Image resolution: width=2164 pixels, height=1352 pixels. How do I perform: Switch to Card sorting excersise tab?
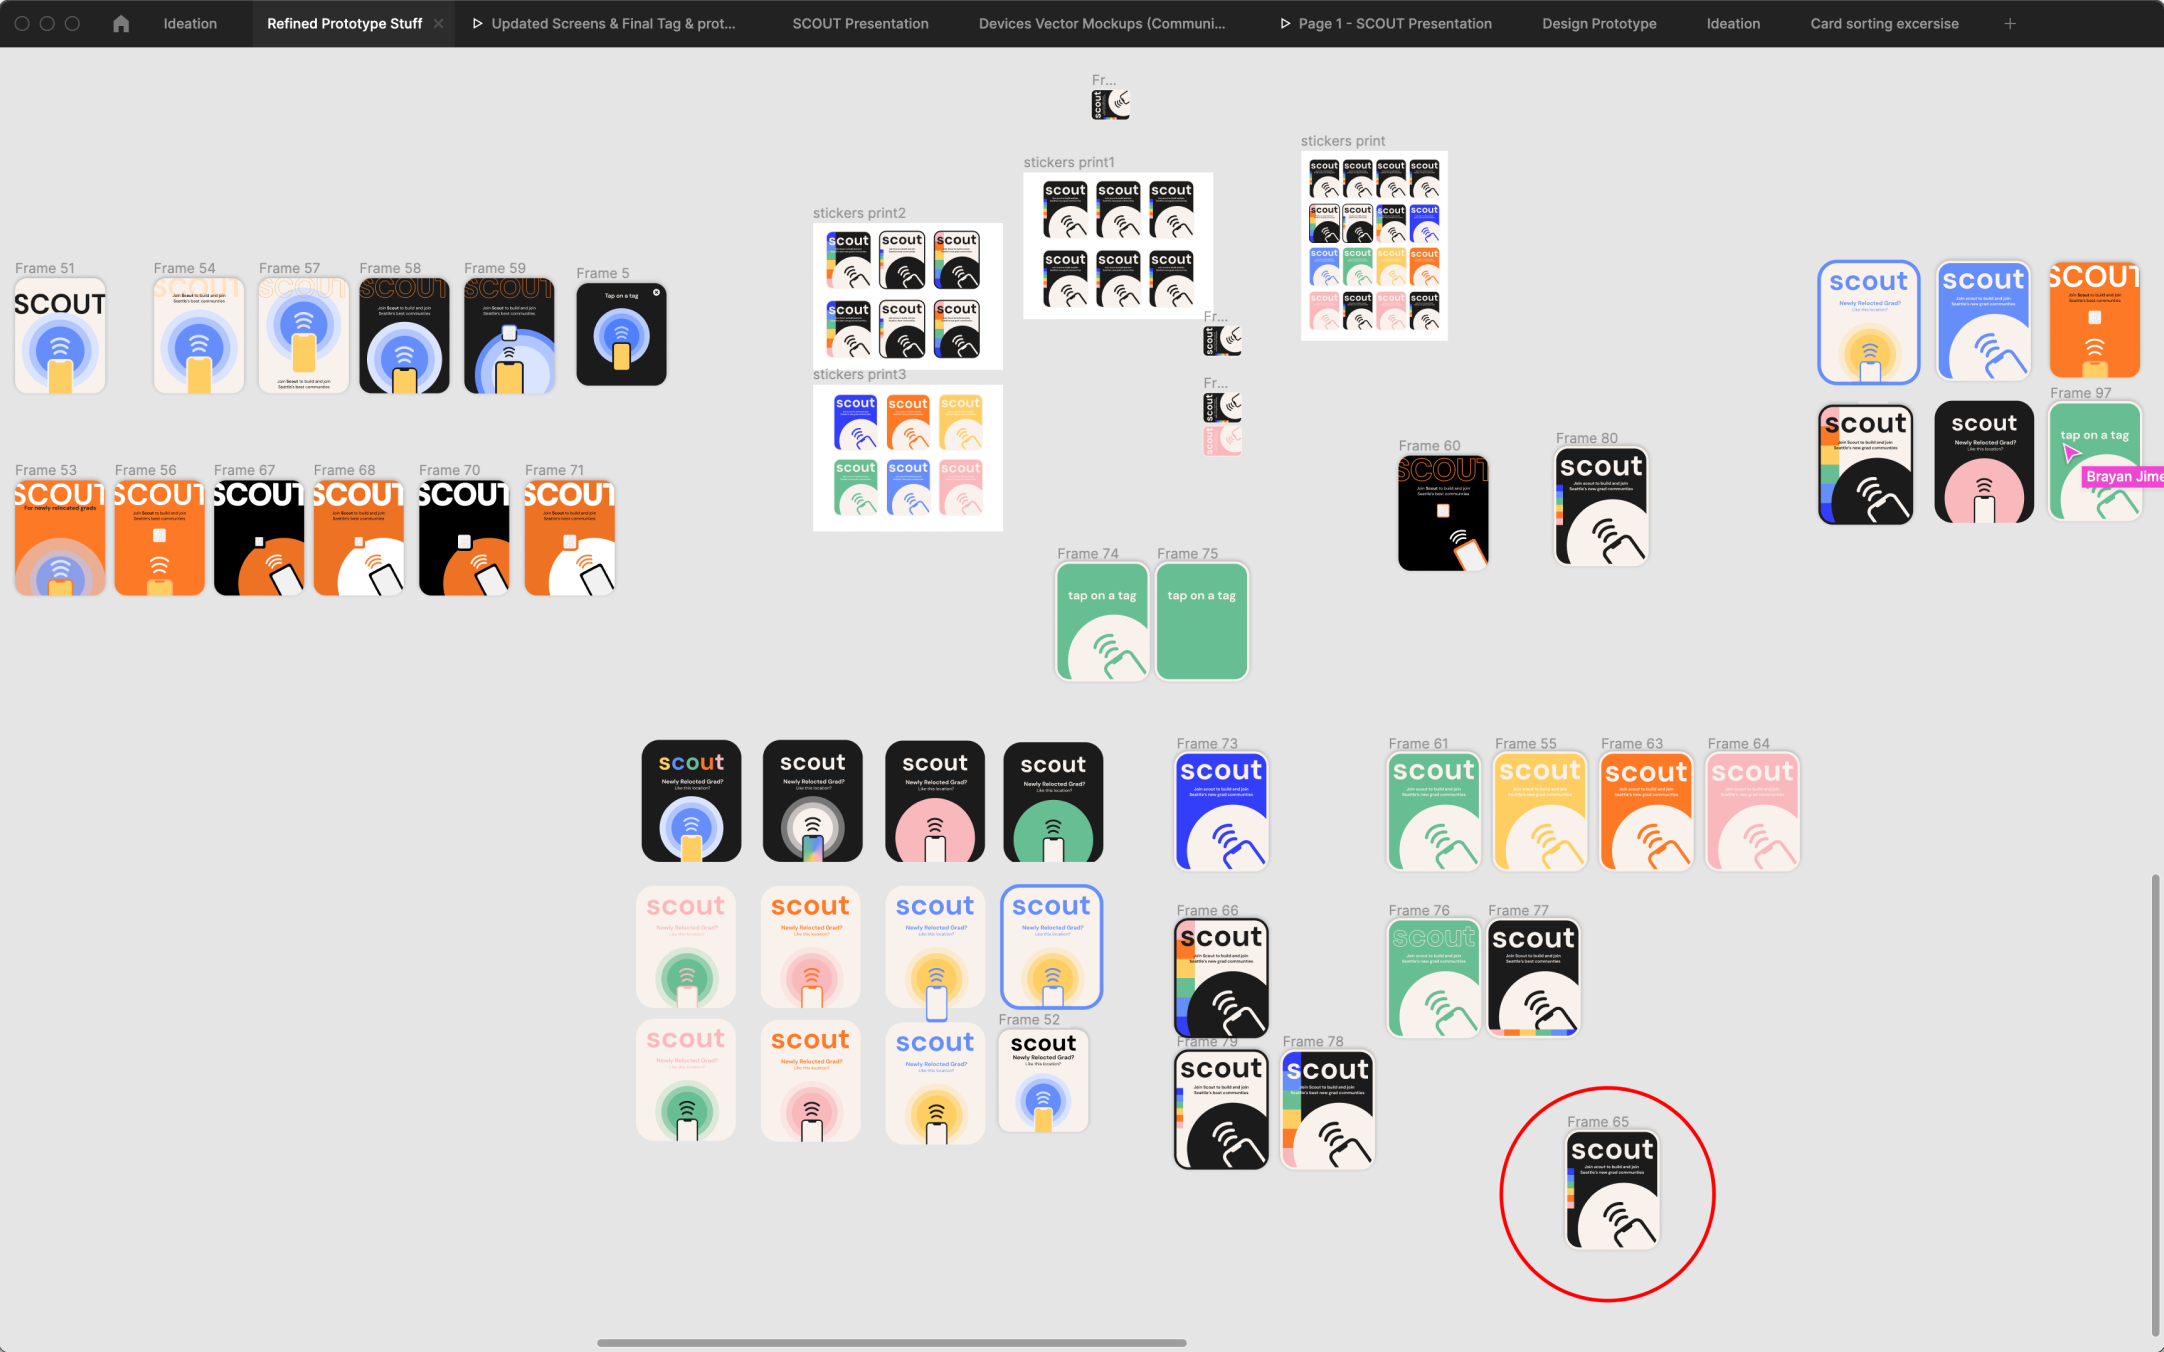click(1884, 23)
